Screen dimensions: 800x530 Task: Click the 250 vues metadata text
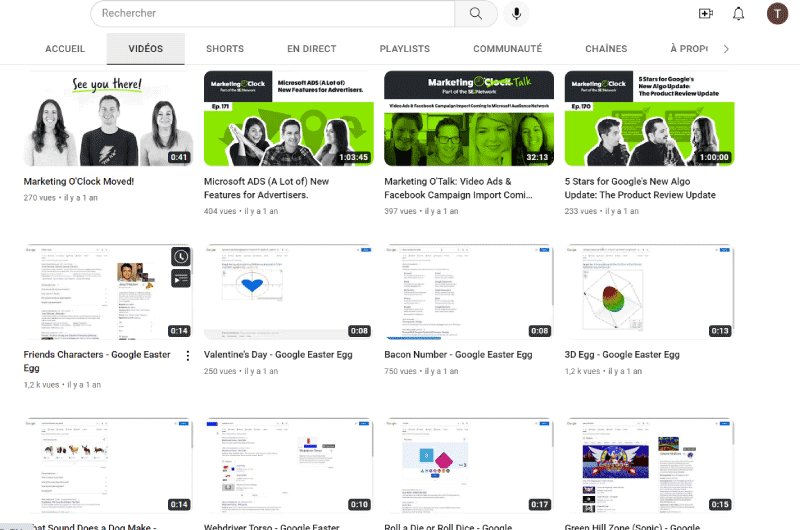click(220, 371)
